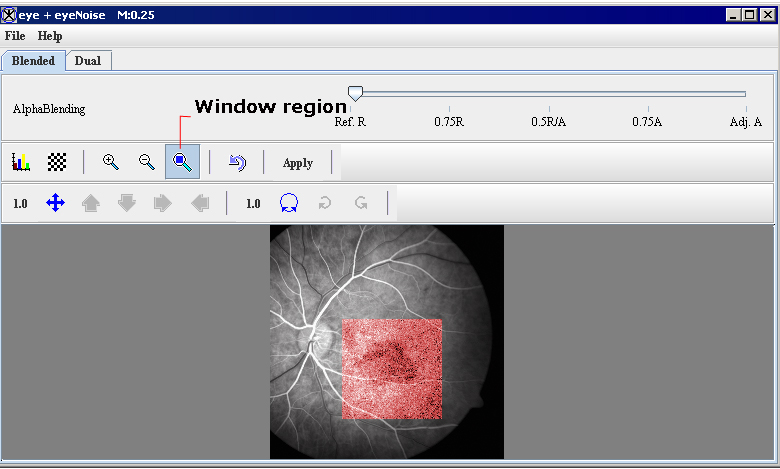Click the shift down arrow
This screenshot has width=780, height=469.
point(127,203)
